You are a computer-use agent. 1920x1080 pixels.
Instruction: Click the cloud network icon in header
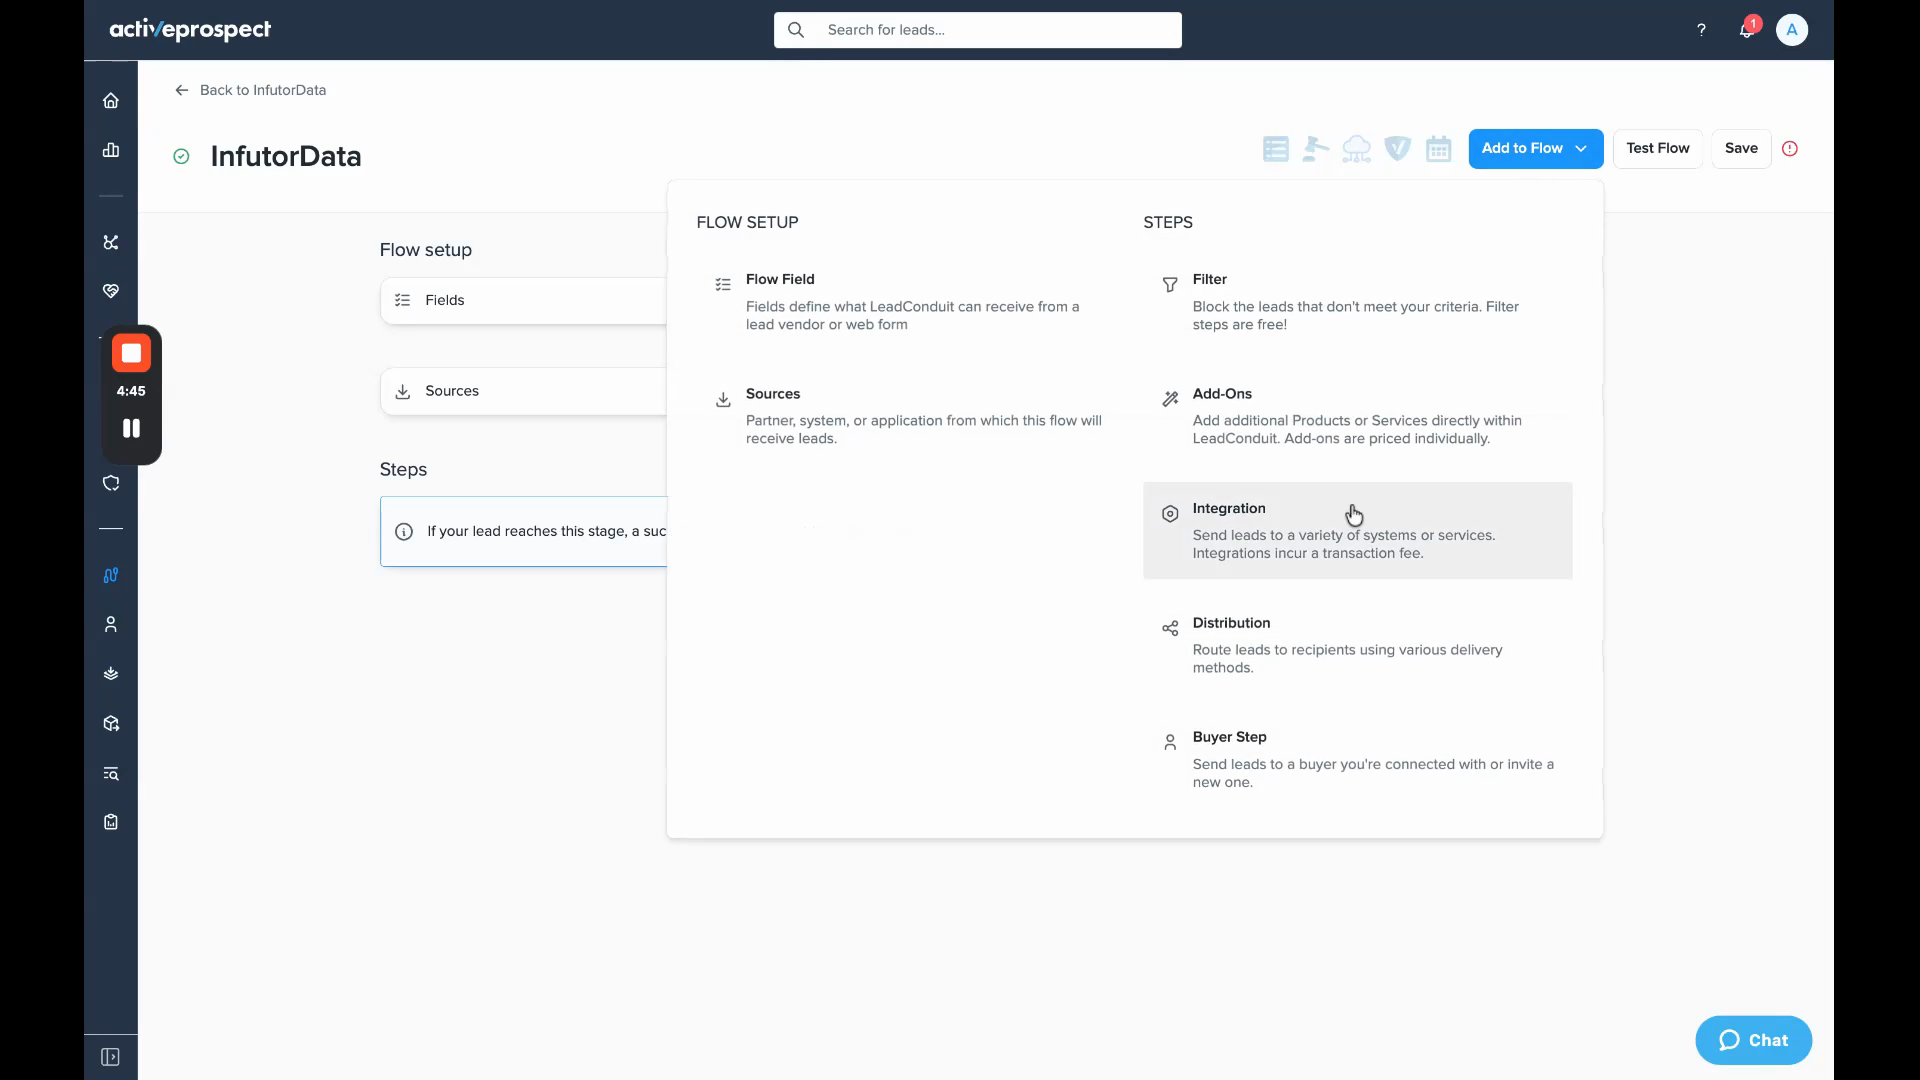click(1357, 149)
